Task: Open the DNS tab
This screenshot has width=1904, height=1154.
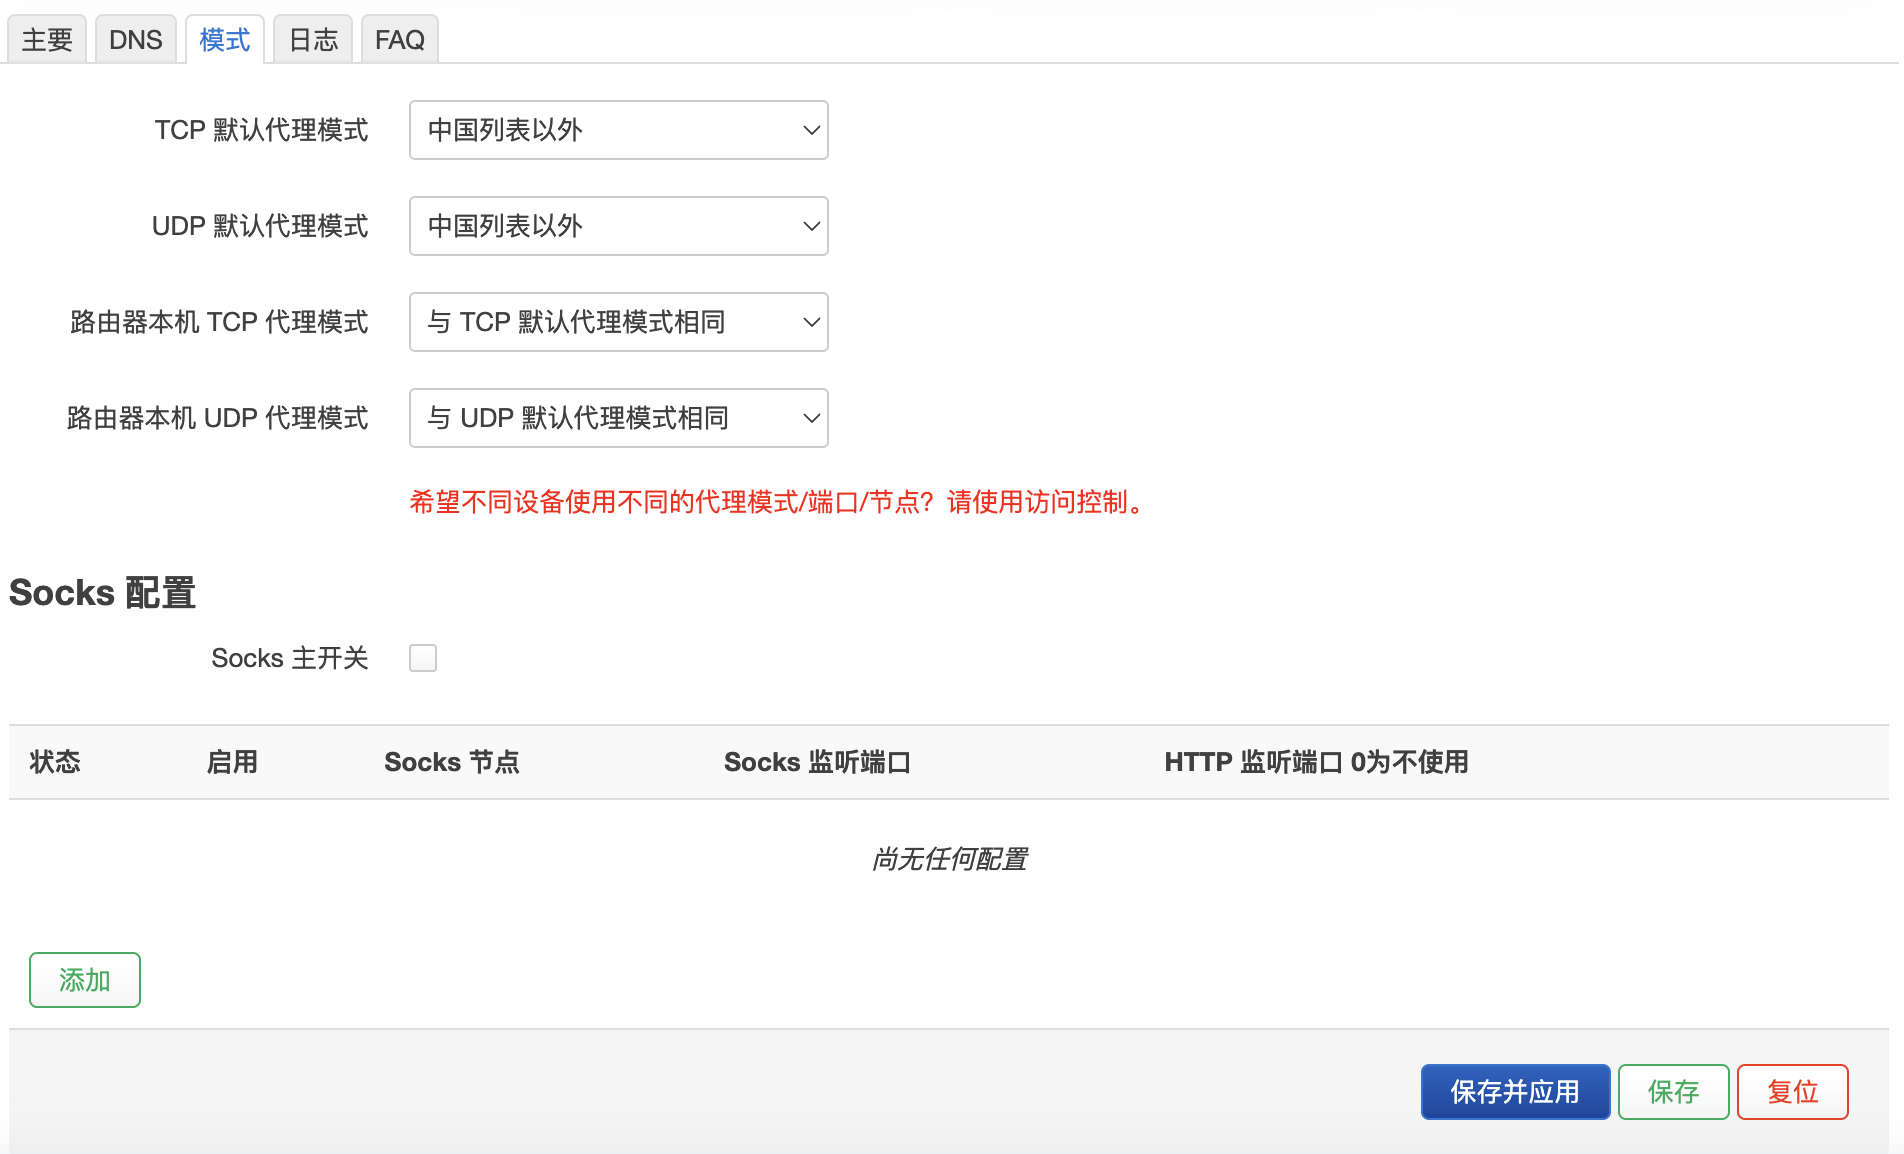Action: (135, 40)
